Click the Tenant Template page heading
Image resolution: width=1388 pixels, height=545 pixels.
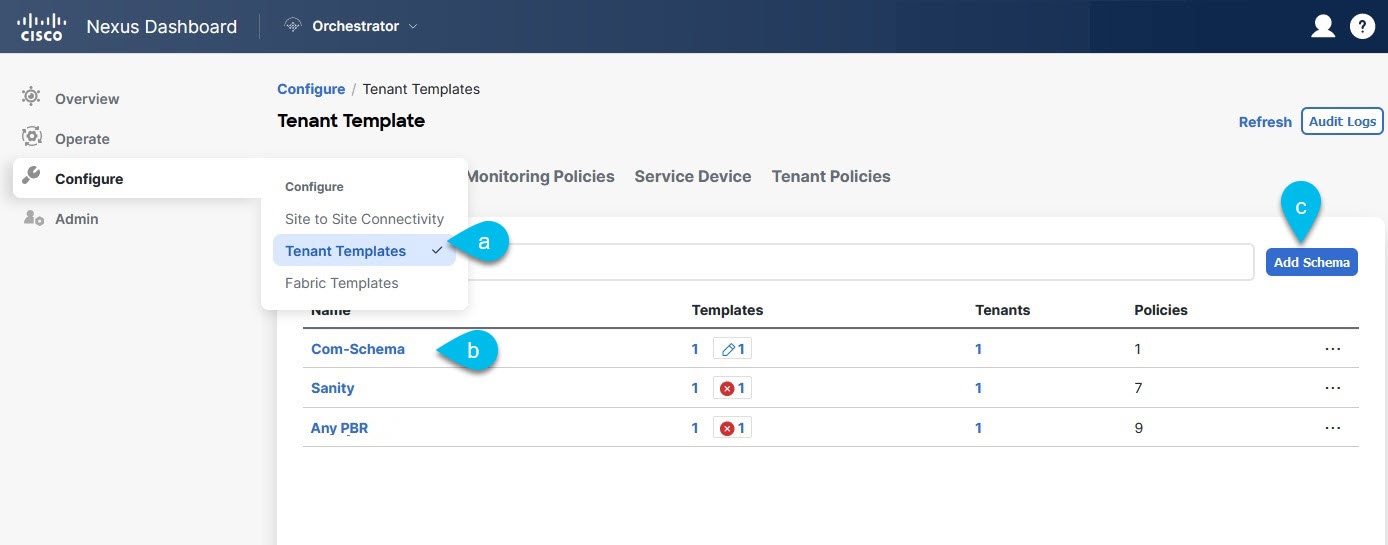[x=351, y=121]
